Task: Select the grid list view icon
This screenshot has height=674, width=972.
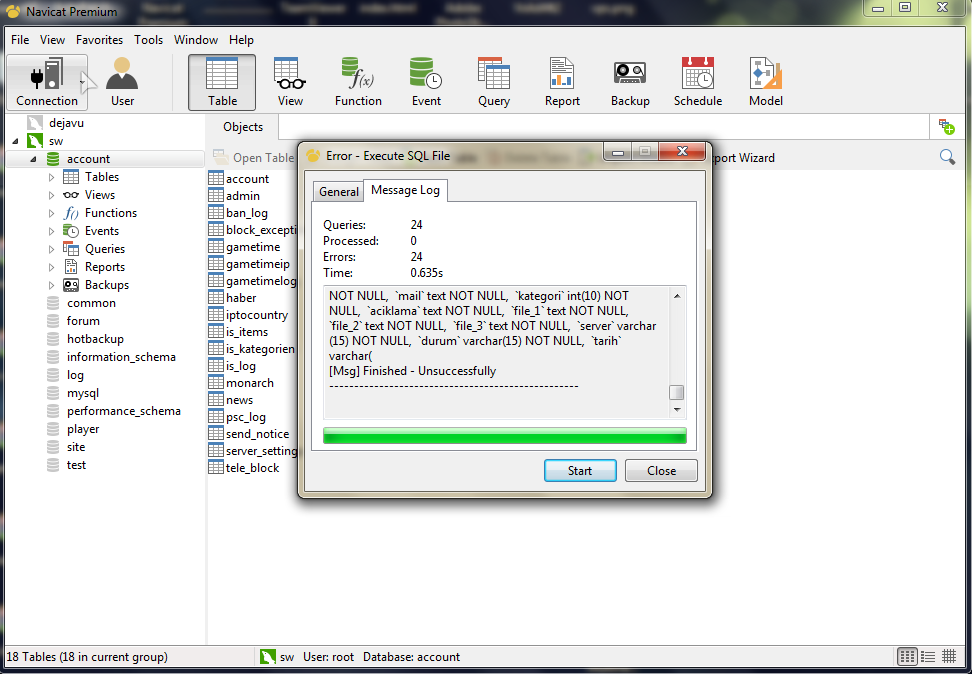Action: [907, 657]
